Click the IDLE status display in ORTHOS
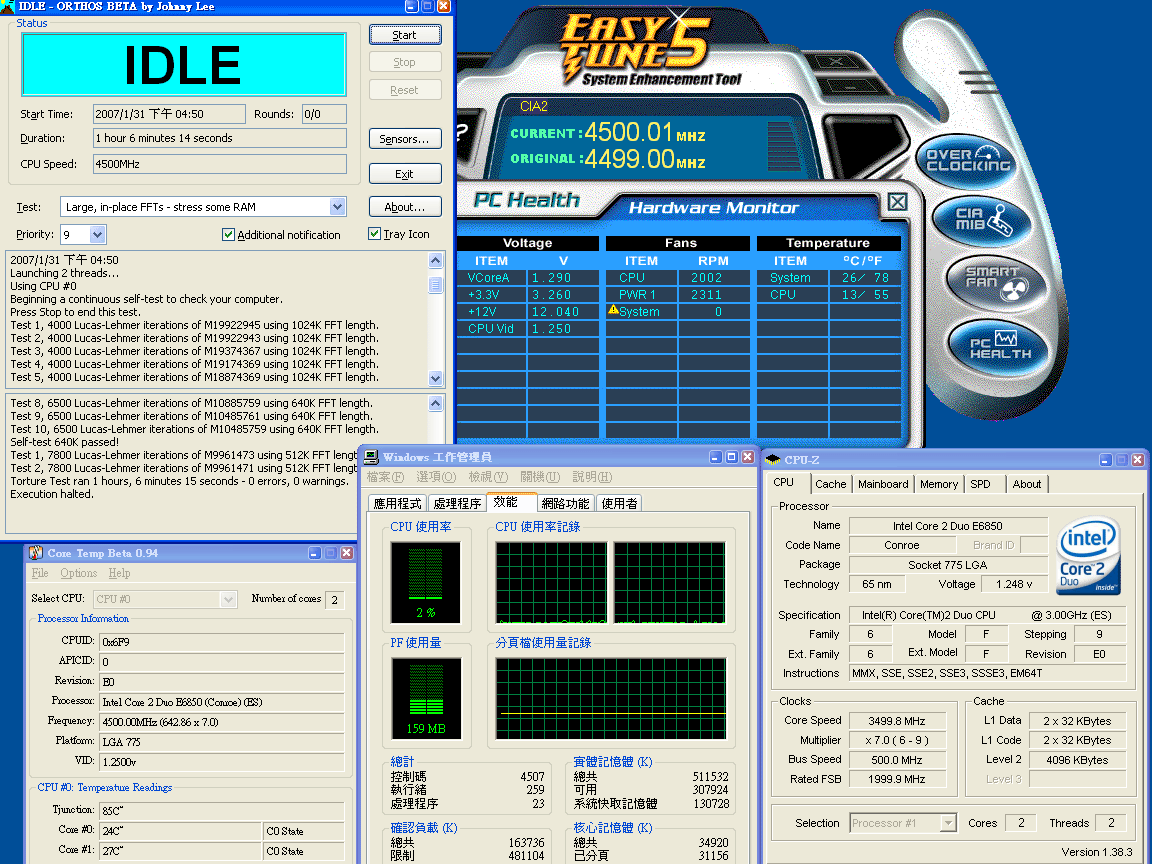The height and width of the screenshot is (864, 1152). [184, 65]
